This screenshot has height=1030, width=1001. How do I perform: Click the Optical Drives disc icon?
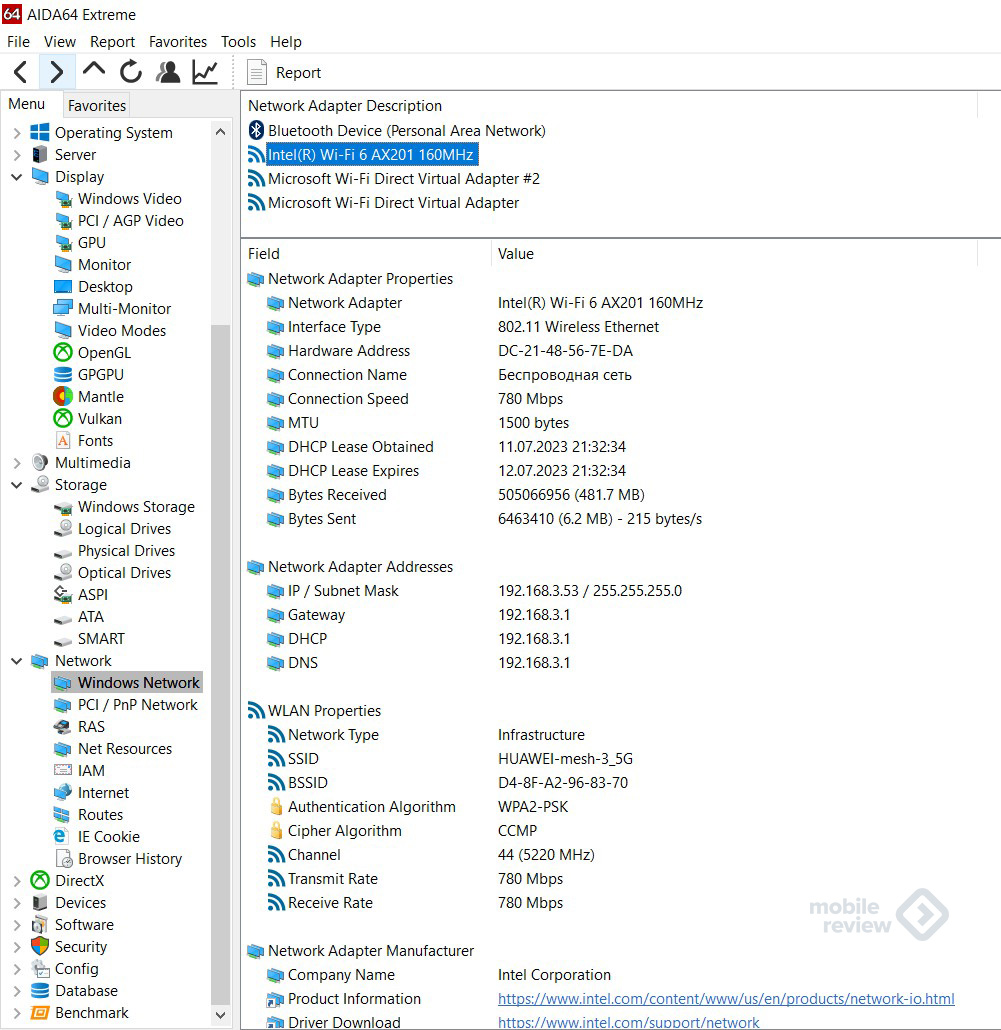(64, 572)
